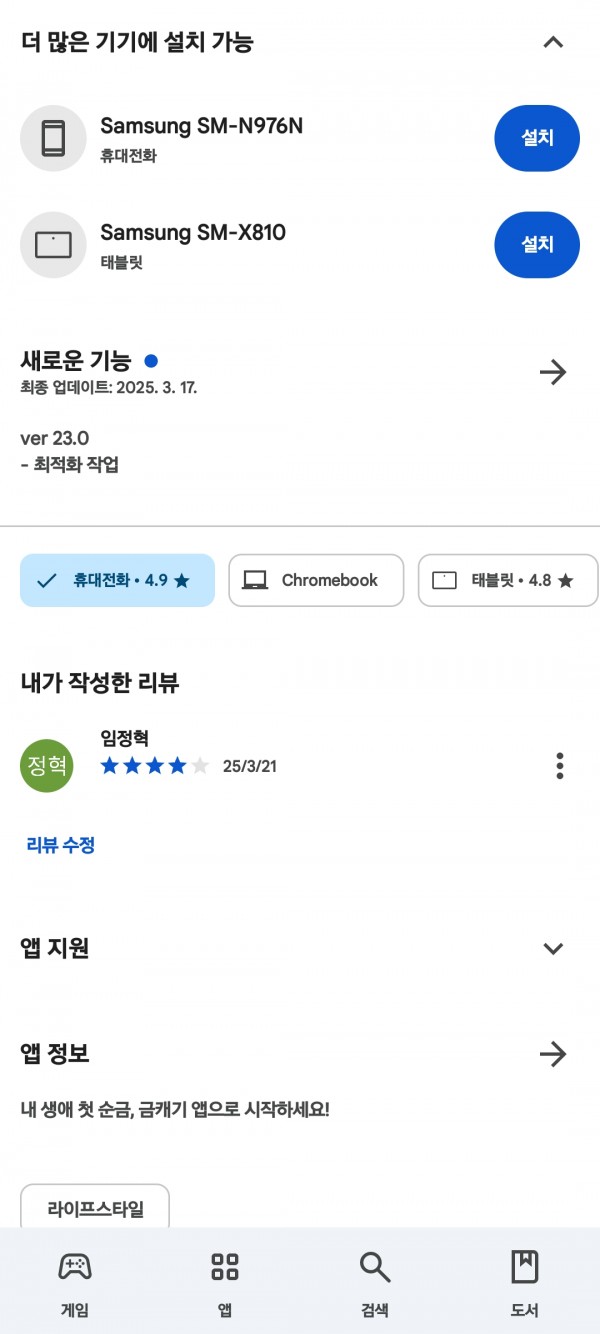The image size is (600, 1334).
Task: Collapse the 더 많은 기기에 설치 가능 section
Action: [553, 42]
